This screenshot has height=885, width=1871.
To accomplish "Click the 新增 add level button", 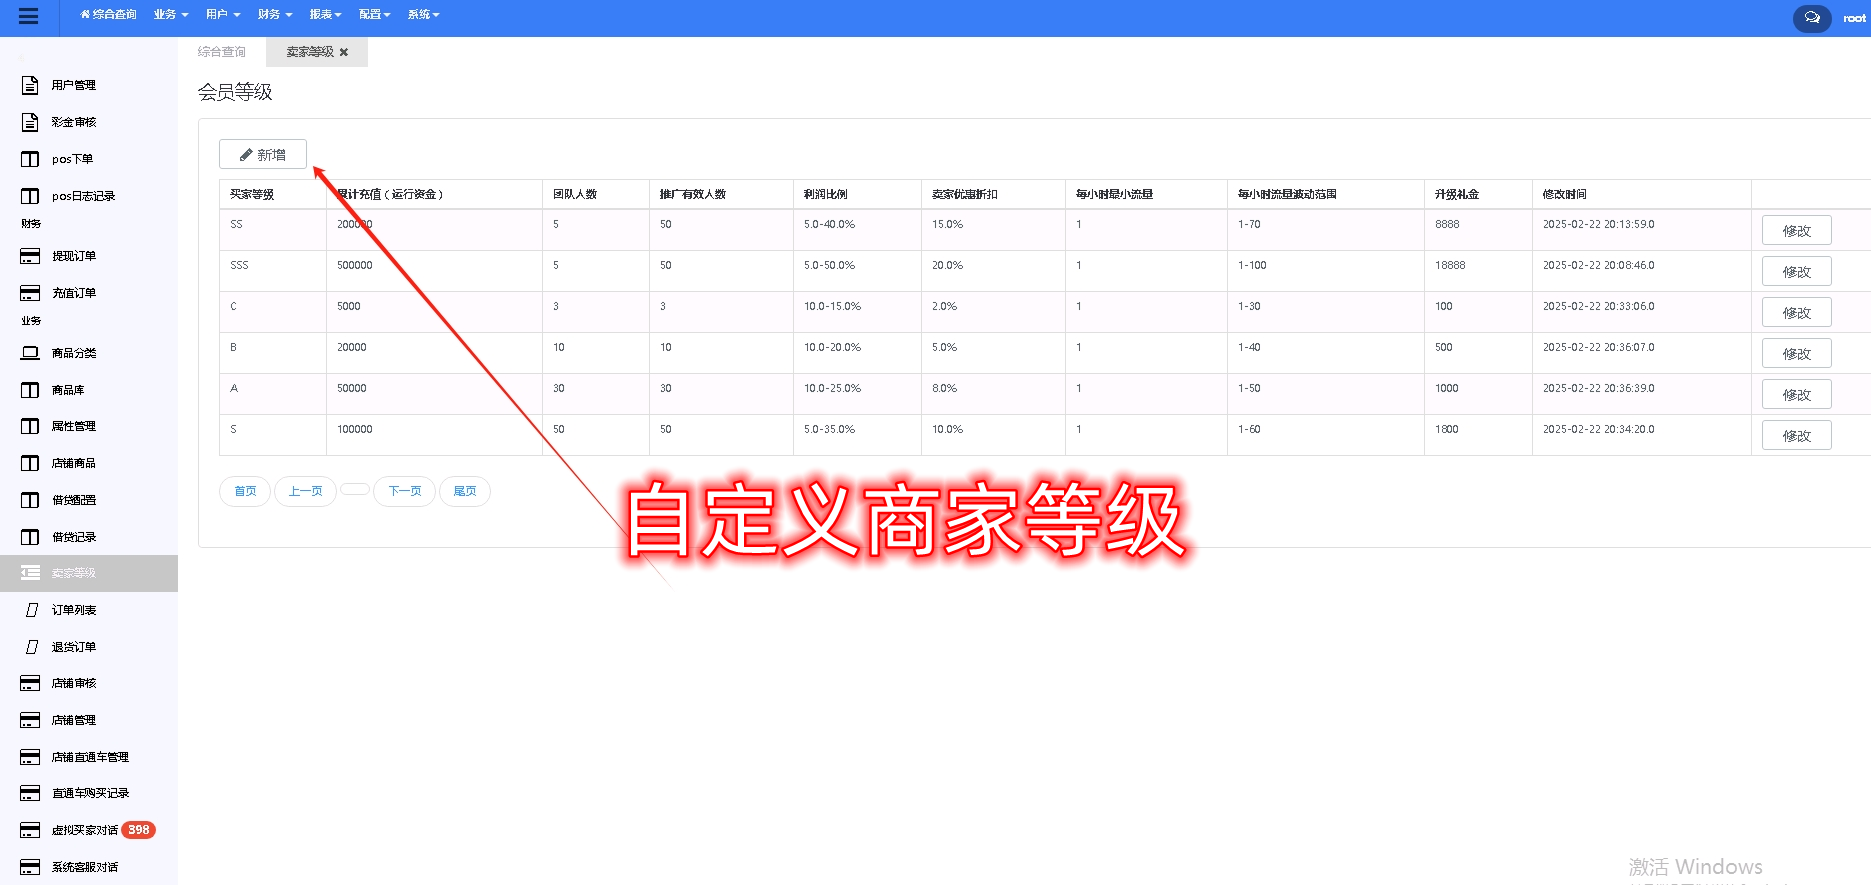I will [263, 155].
